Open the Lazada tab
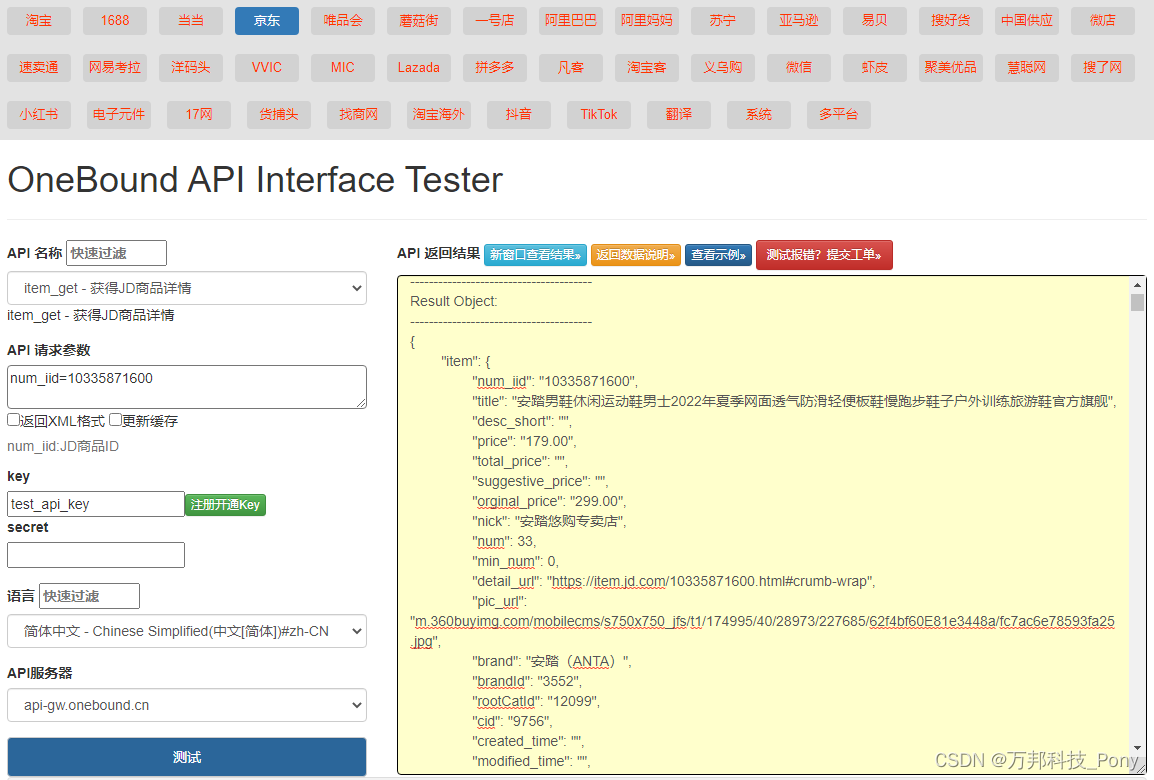The width and height of the screenshot is (1154, 780). coord(419,68)
